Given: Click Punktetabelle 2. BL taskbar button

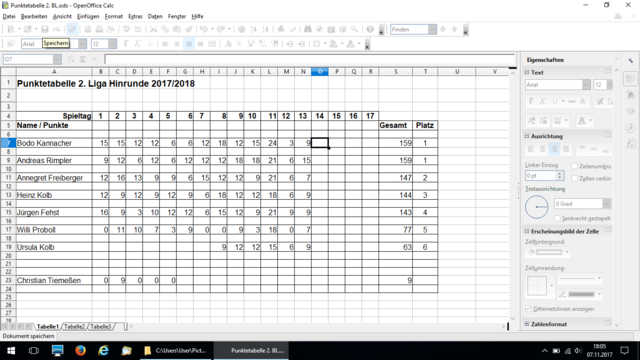Looking at the screenshot, I should point(251,351).
